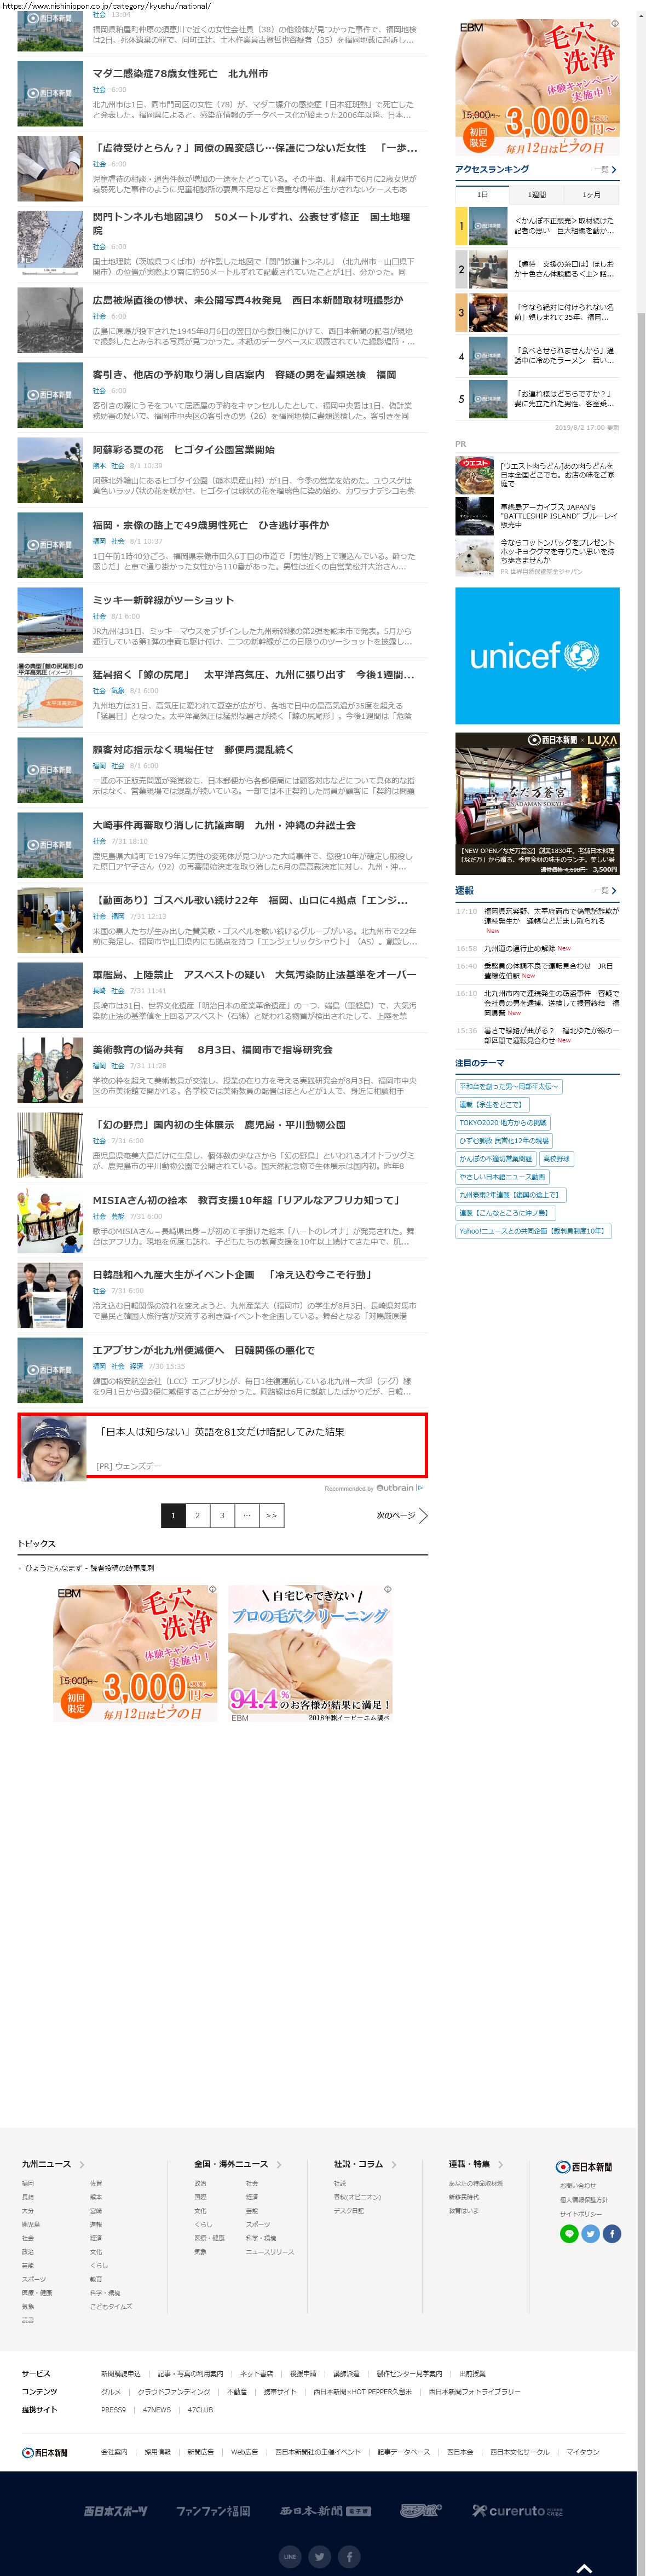Screen dimensions: 646x2576
Task: Open the blue Twitter icon beside LINE
Action: 591,2234
